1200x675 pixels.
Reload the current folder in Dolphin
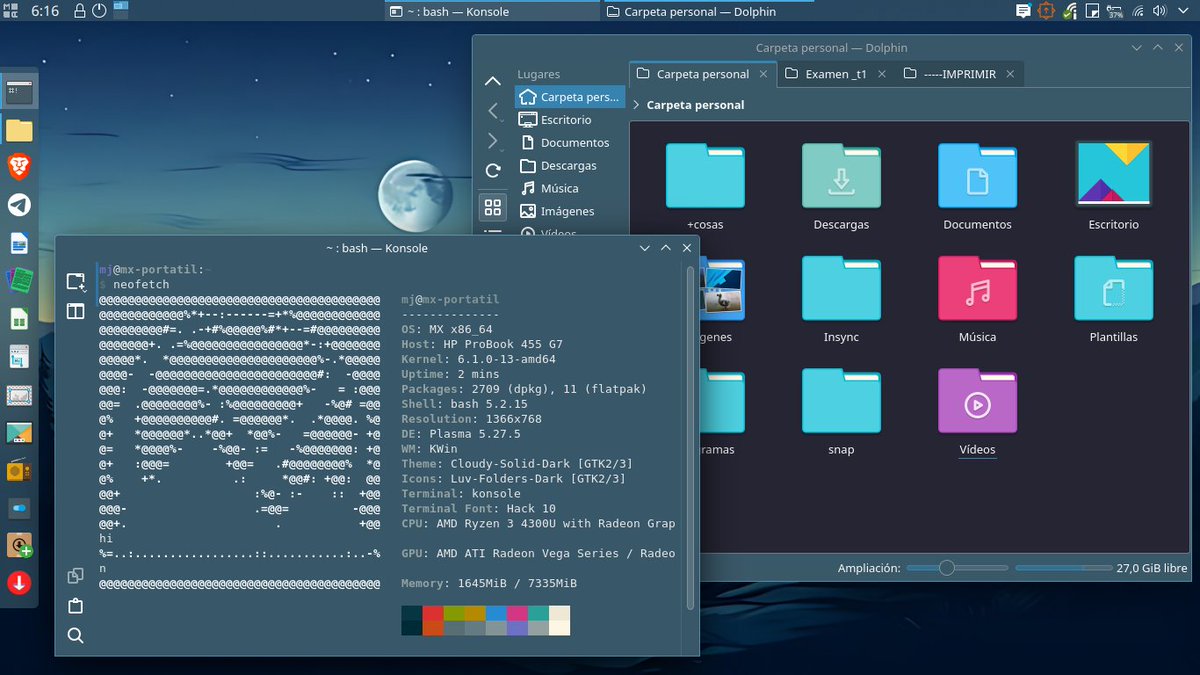point(492,171)
